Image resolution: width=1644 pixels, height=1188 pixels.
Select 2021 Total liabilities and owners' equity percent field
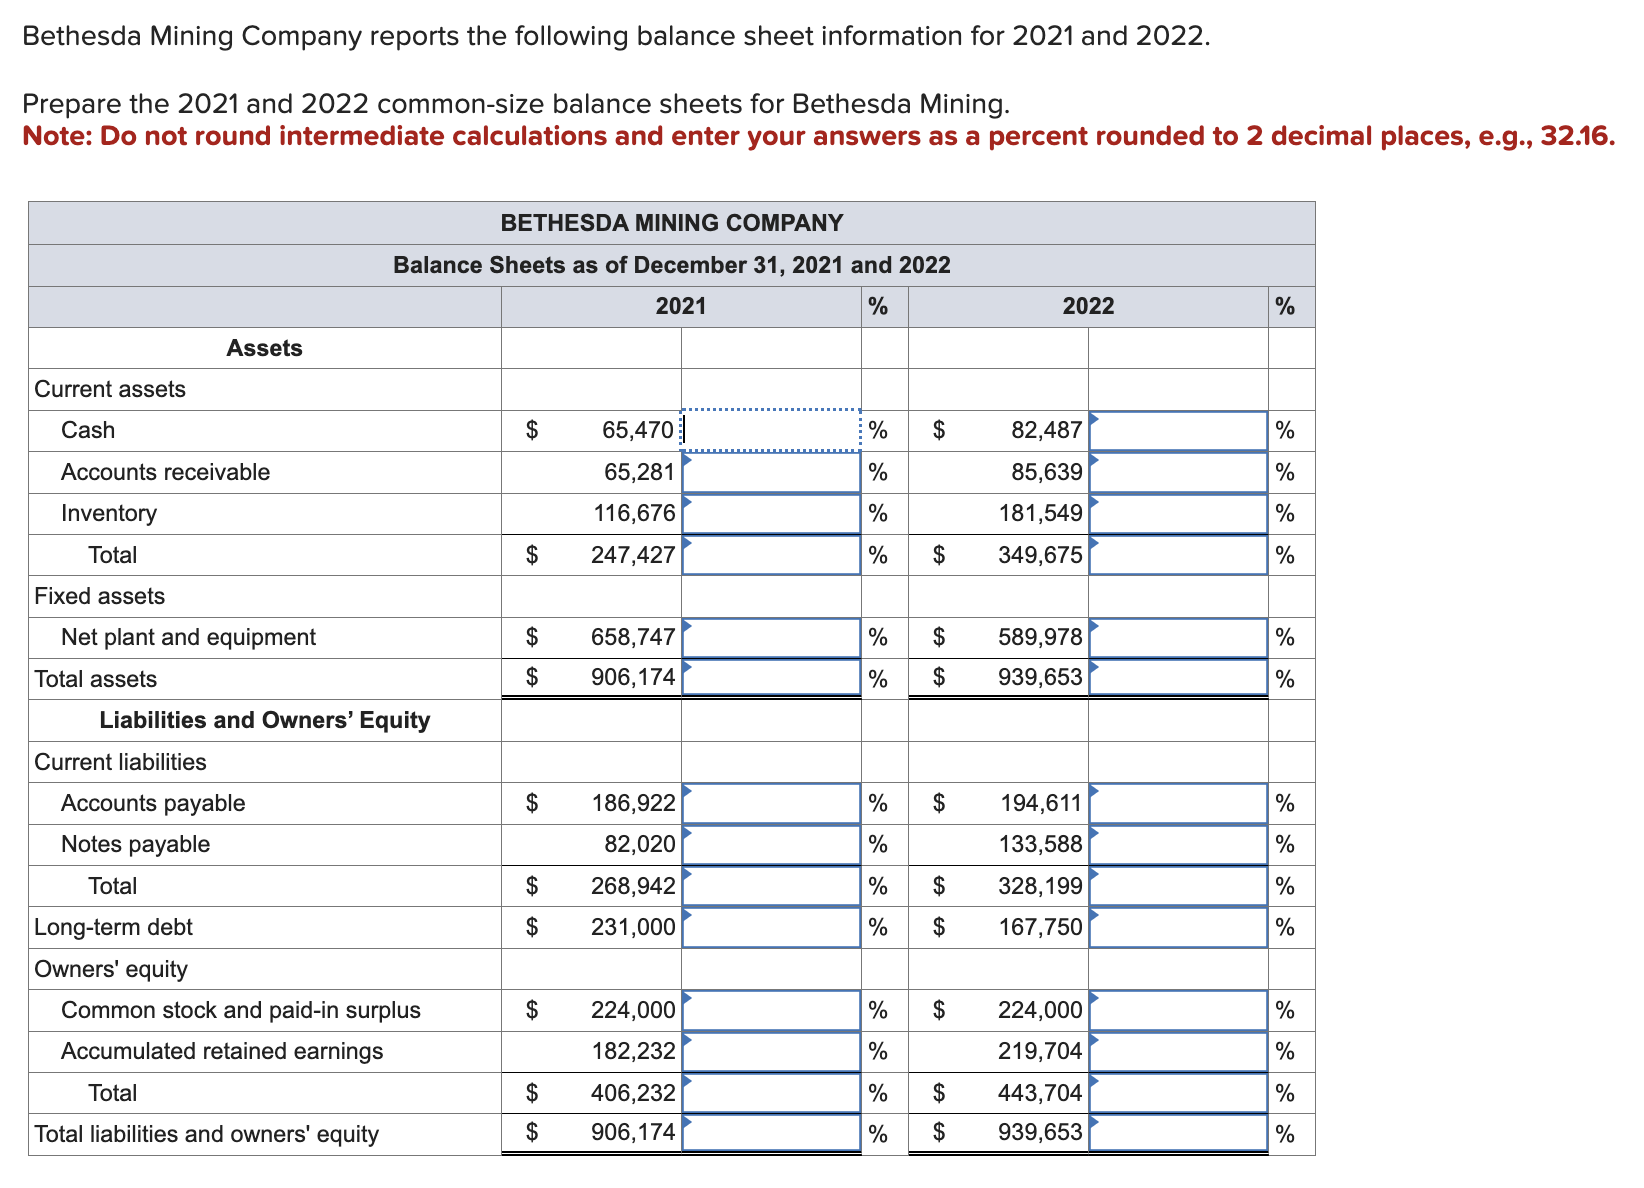(x=771, y=1133)
